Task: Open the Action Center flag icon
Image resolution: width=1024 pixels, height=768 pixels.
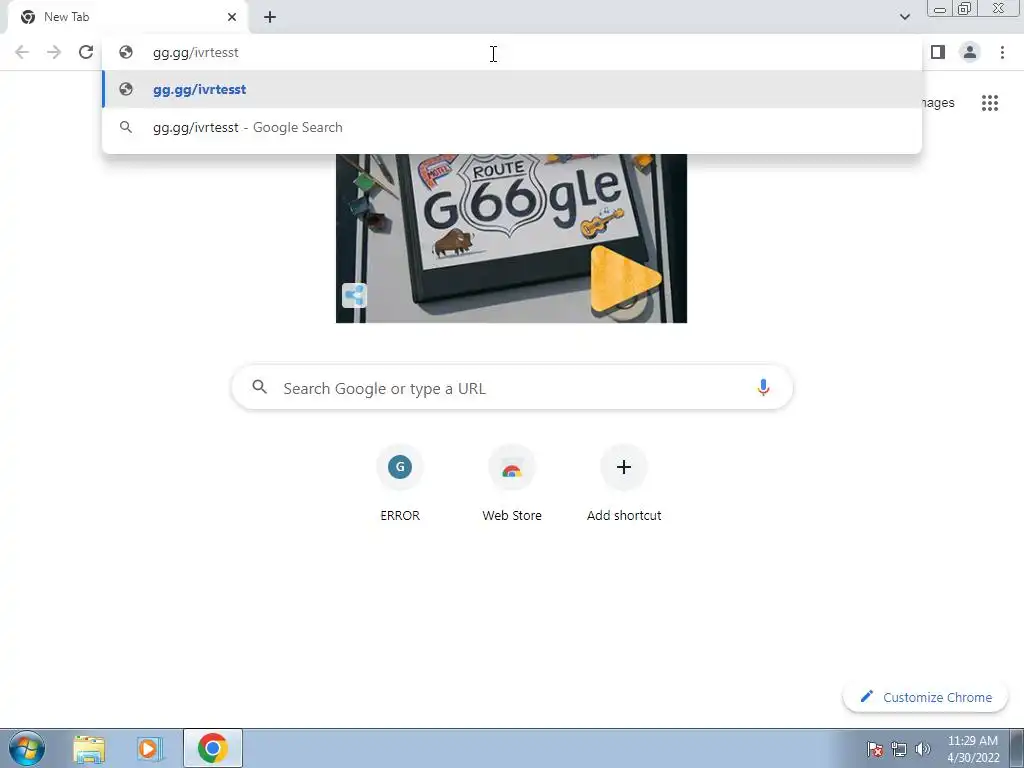Action: (875, 749)
